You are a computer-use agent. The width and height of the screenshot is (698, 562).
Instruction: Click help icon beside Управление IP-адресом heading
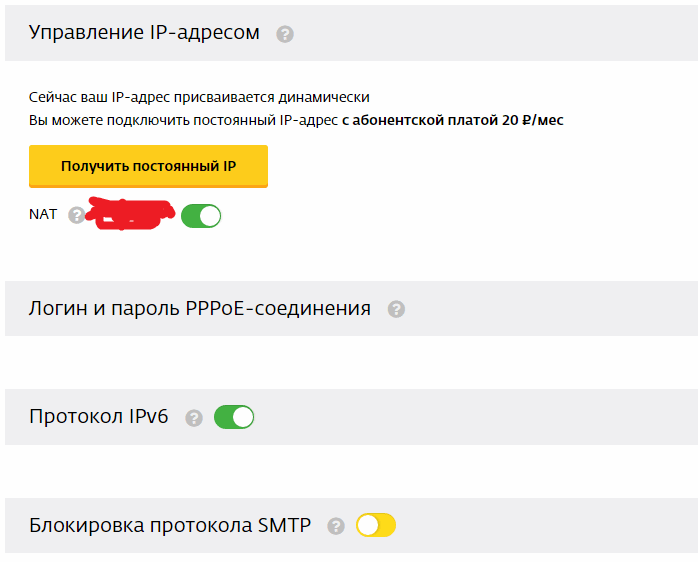[x=285, y=34]
